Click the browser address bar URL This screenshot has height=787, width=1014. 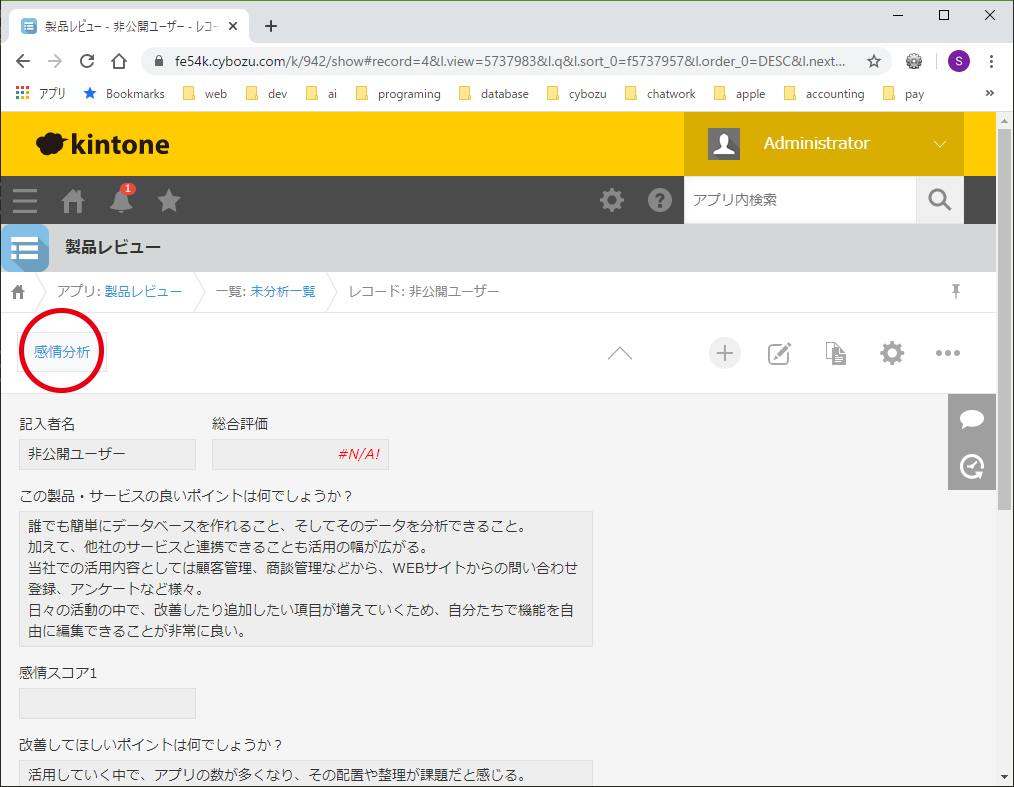coord(510,61)
